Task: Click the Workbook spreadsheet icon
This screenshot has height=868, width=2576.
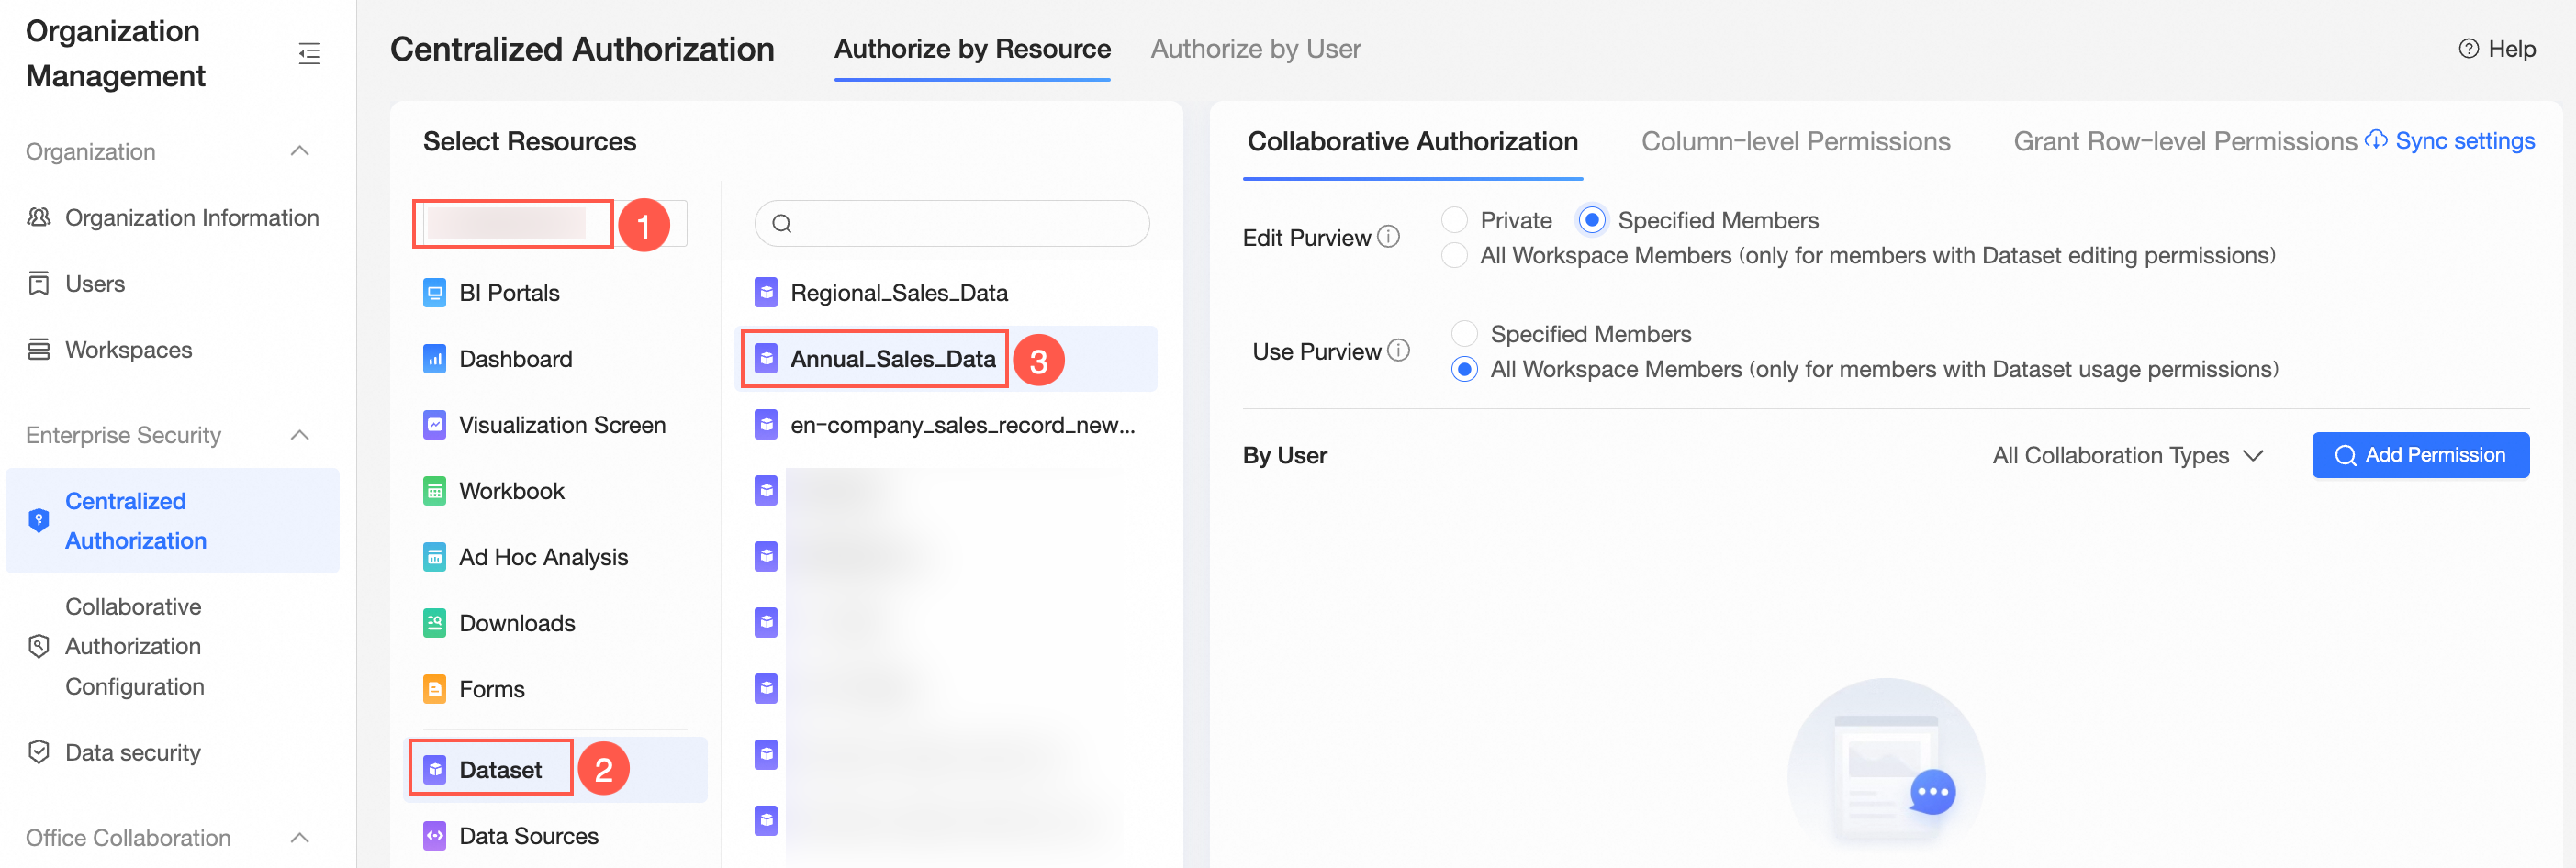Action: point(435,491)
